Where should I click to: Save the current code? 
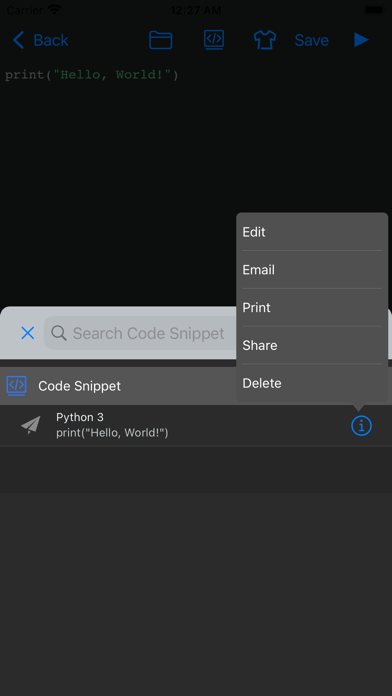click(312, 40)
